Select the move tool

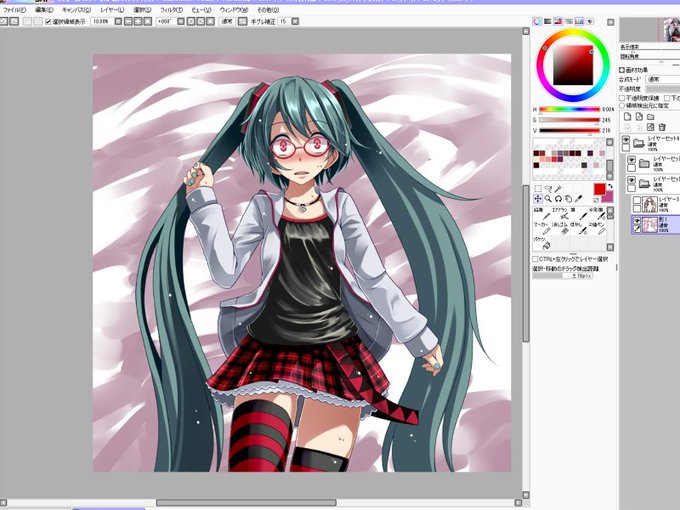pos(538,199)
